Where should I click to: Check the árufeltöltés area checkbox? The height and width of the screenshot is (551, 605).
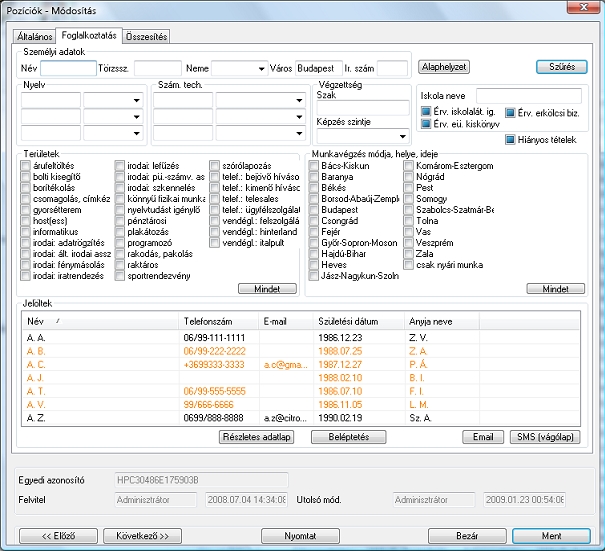(25, 166)
